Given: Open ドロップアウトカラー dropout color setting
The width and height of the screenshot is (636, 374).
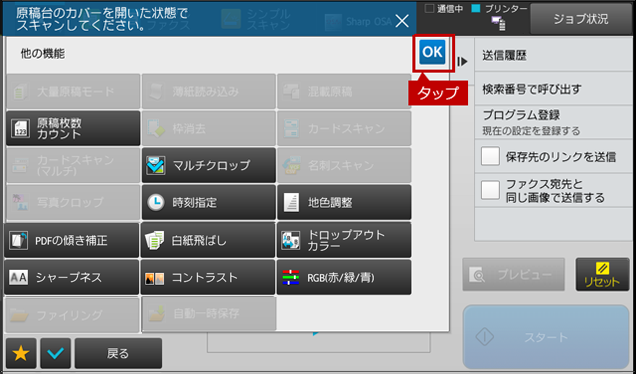Looking at the screenshot, I should [344, 240].
